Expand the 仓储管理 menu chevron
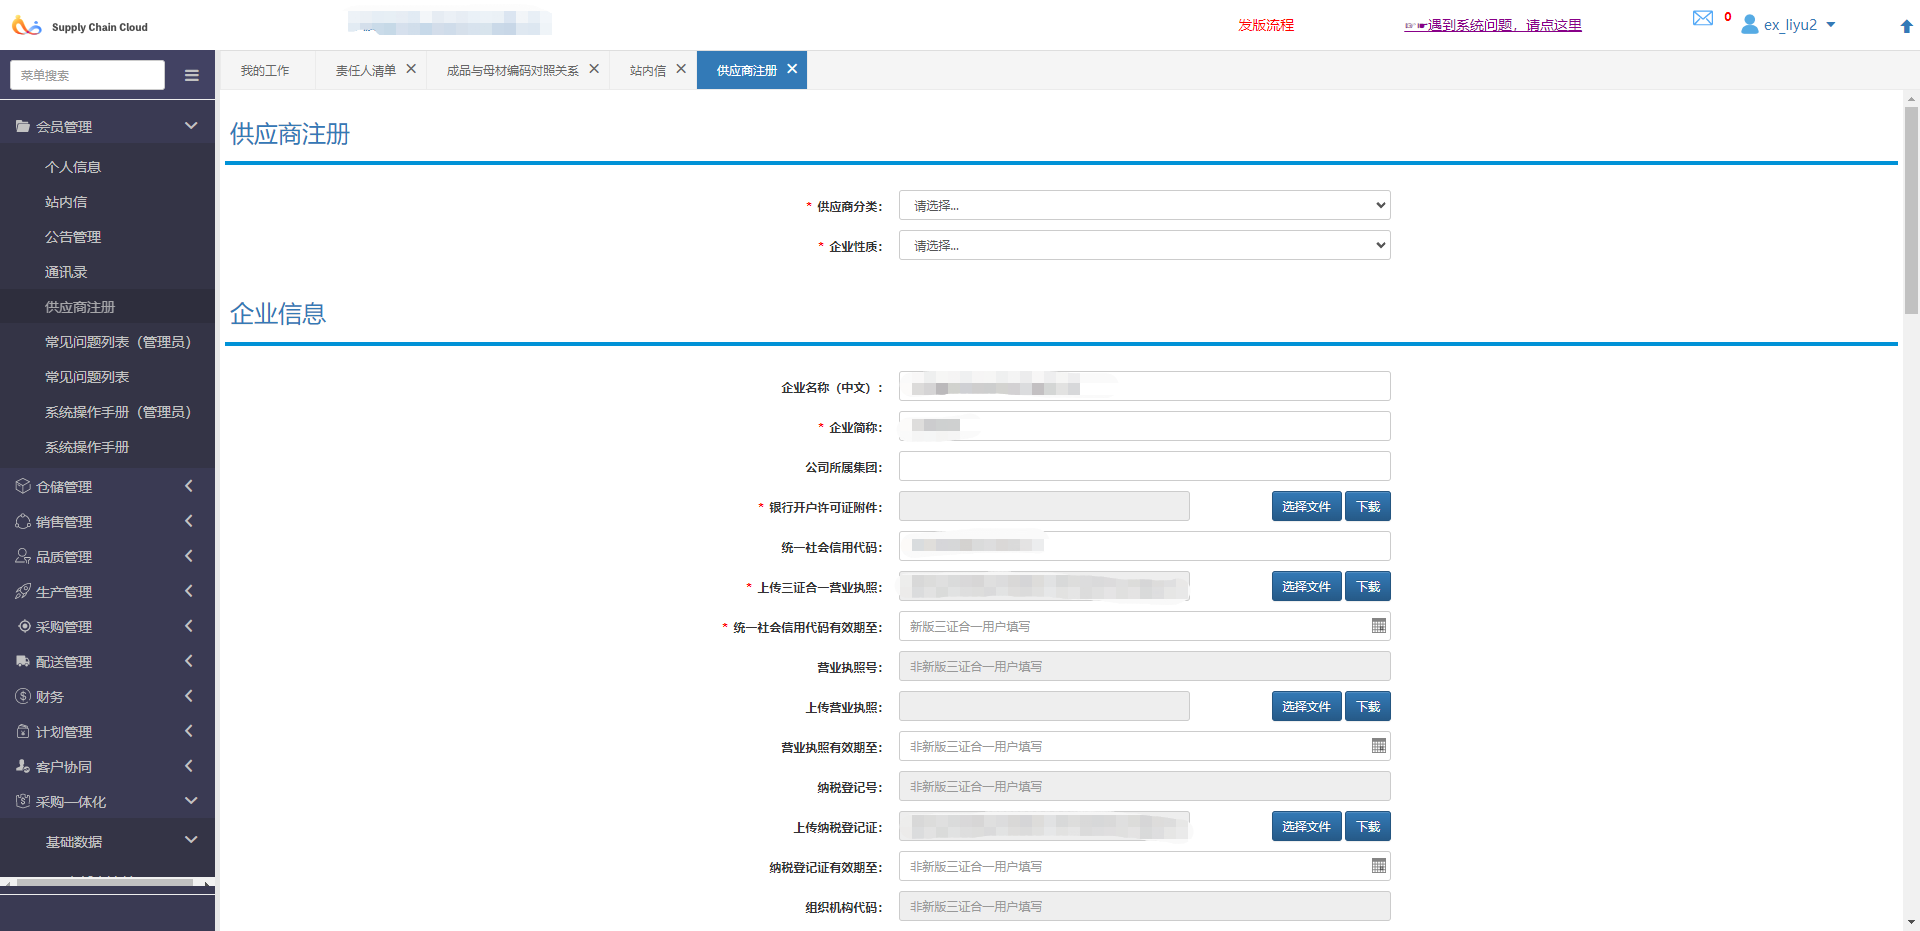 189,486
